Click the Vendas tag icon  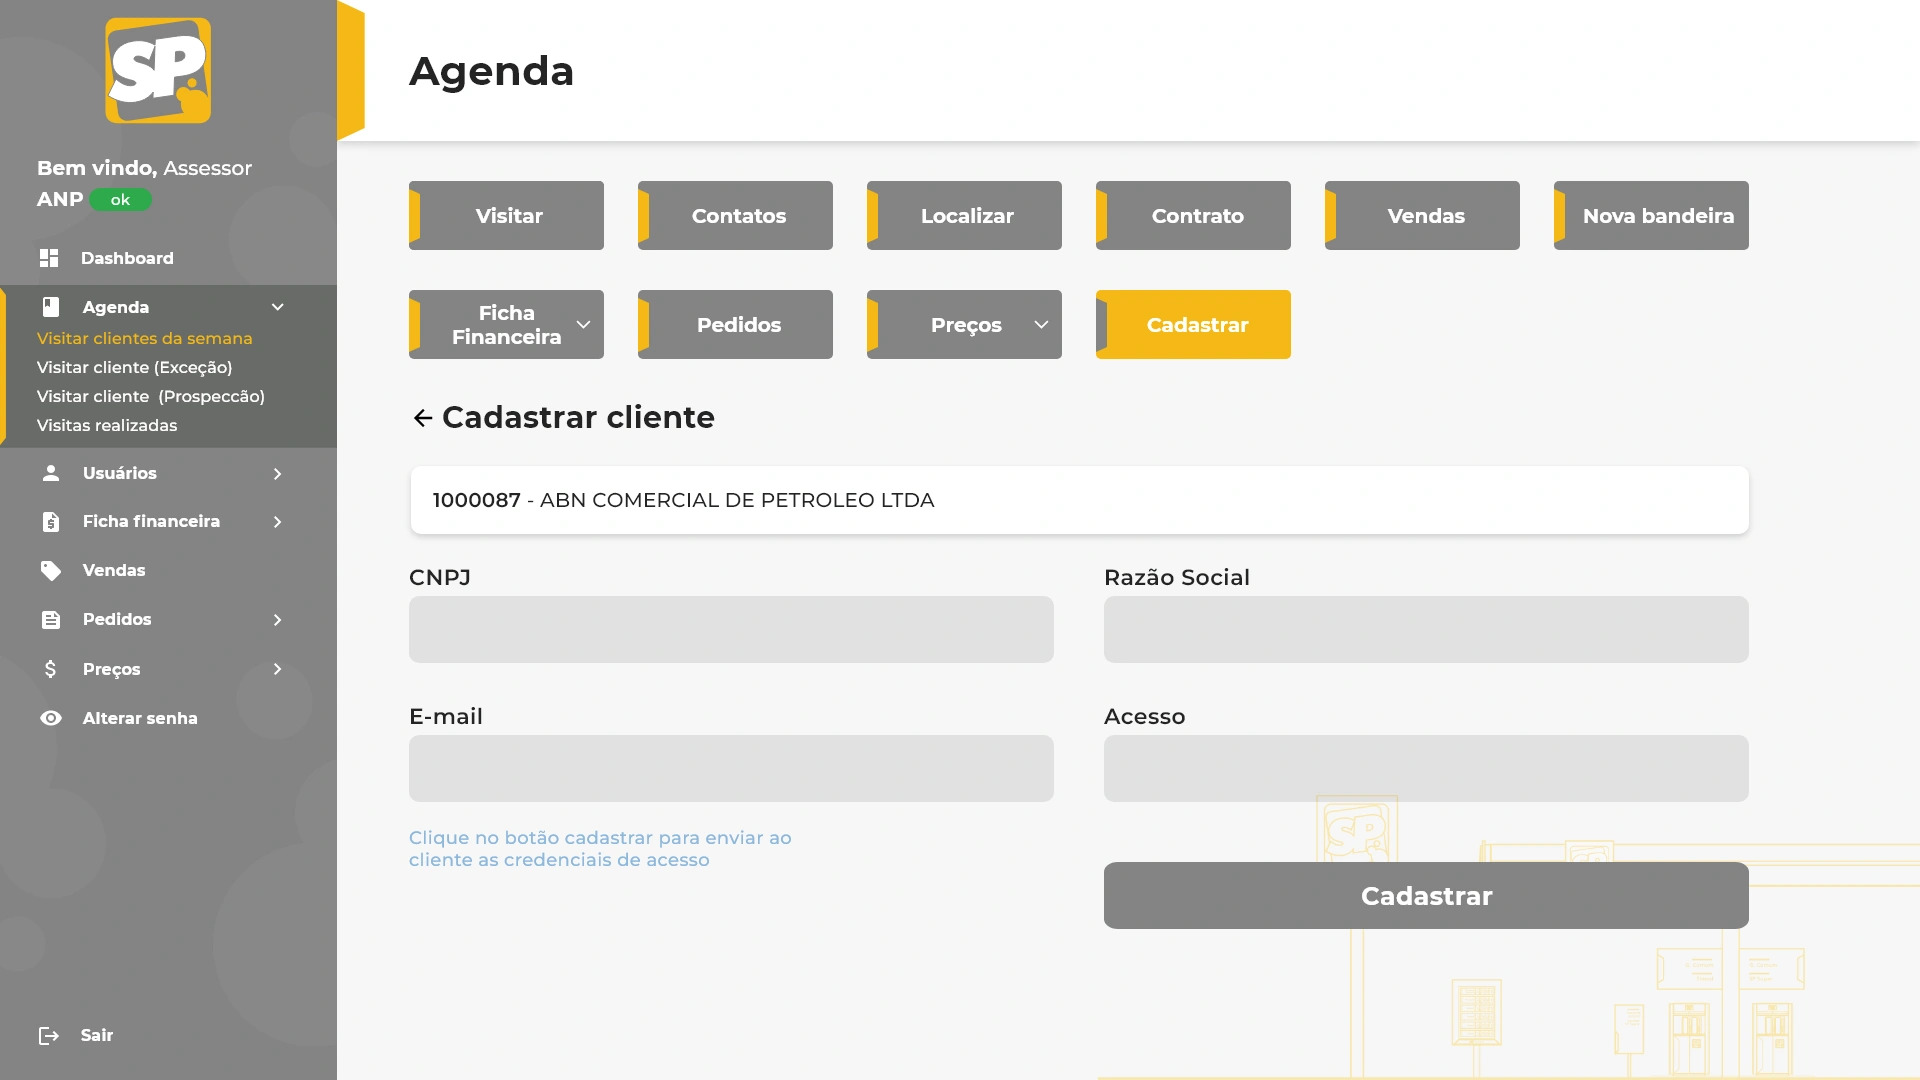[x=51, y=570]
